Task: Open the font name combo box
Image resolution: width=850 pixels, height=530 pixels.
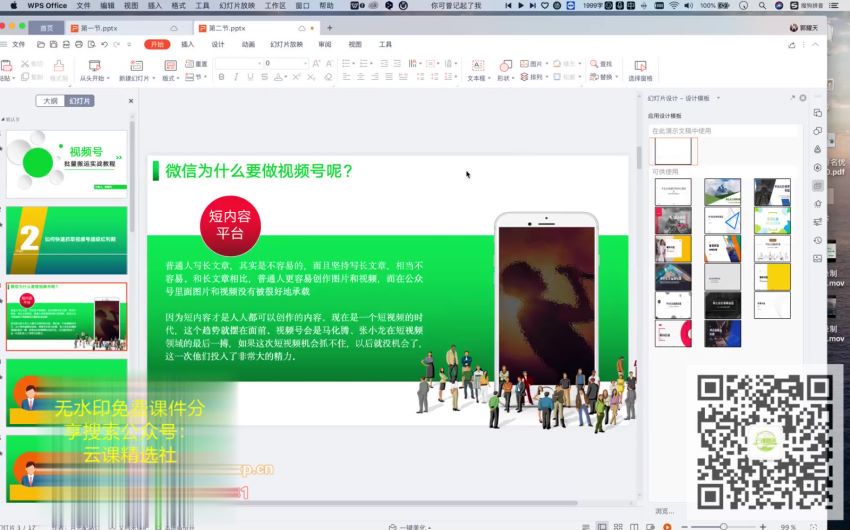Action: [239, 63]
